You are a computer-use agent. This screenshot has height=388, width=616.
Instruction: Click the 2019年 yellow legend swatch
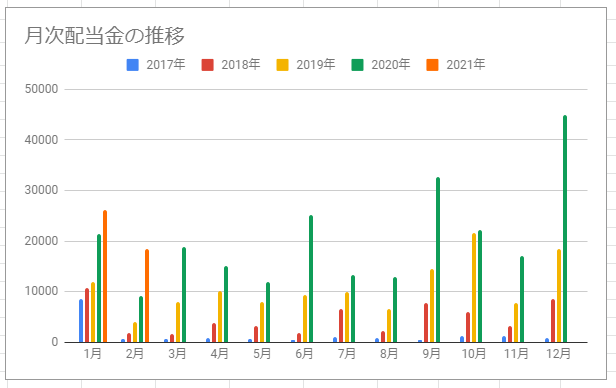pos(282,65)
